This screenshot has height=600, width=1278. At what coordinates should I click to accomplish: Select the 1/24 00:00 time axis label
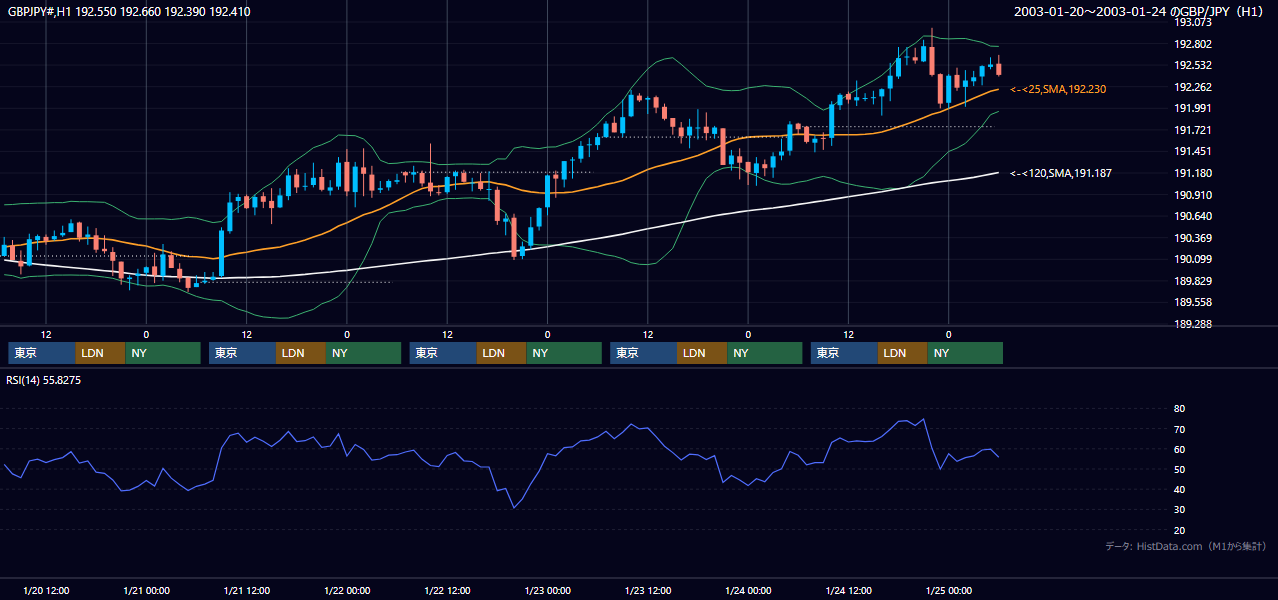coord(748,591)
